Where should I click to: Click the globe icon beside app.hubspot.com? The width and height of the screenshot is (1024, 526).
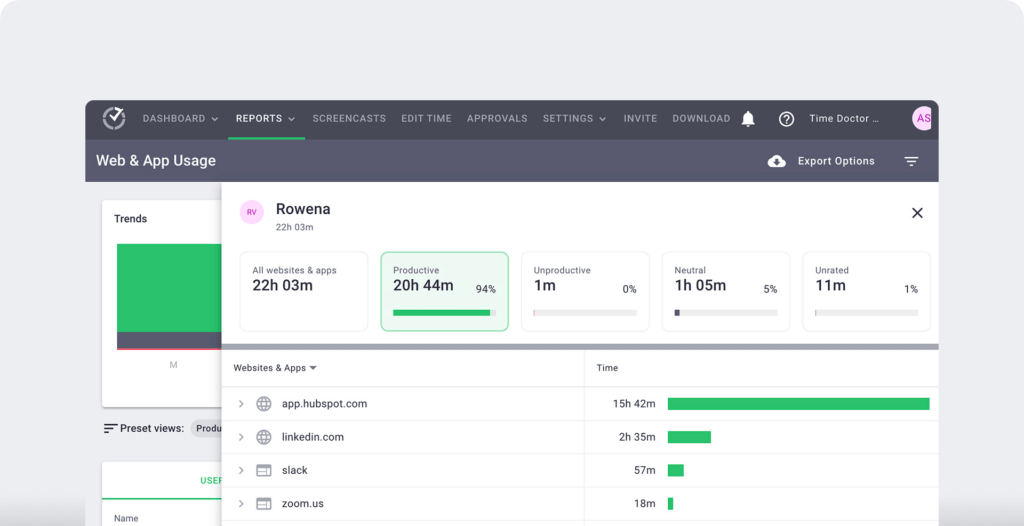point(264,404)
